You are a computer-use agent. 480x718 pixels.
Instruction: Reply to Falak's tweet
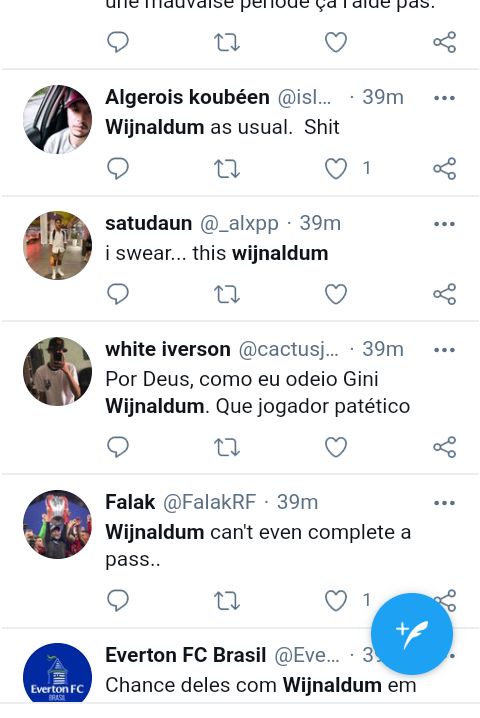(118, 600)
